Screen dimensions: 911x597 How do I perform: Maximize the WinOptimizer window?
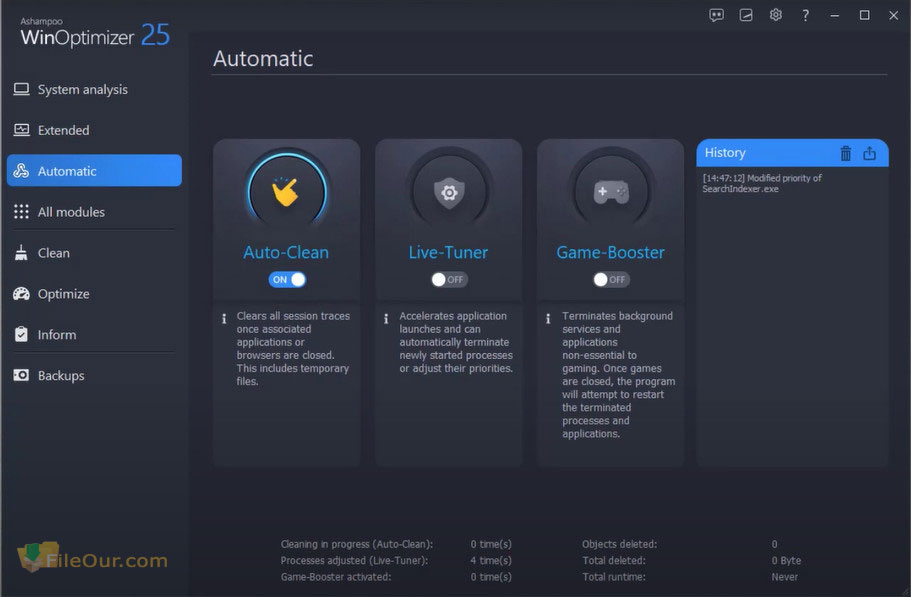tap(865, 15)
